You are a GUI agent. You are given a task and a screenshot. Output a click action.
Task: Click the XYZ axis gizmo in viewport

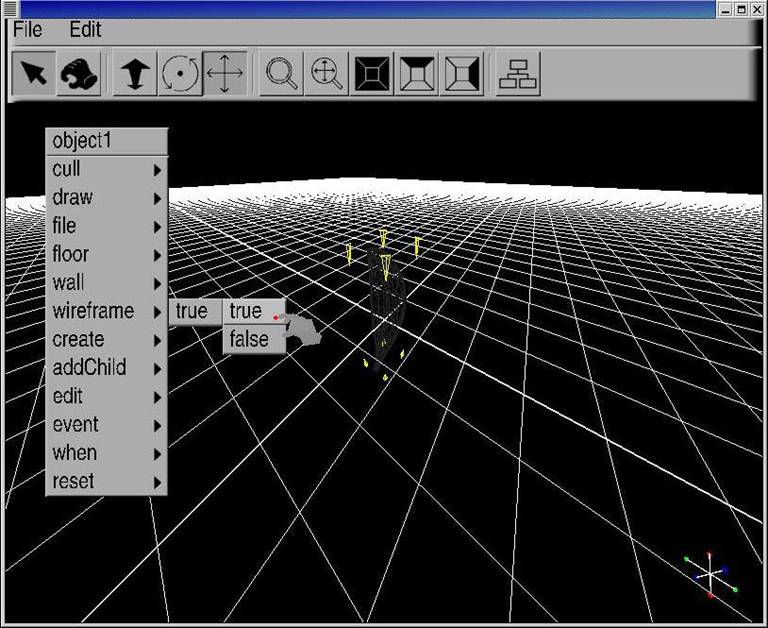pos(710,575)
